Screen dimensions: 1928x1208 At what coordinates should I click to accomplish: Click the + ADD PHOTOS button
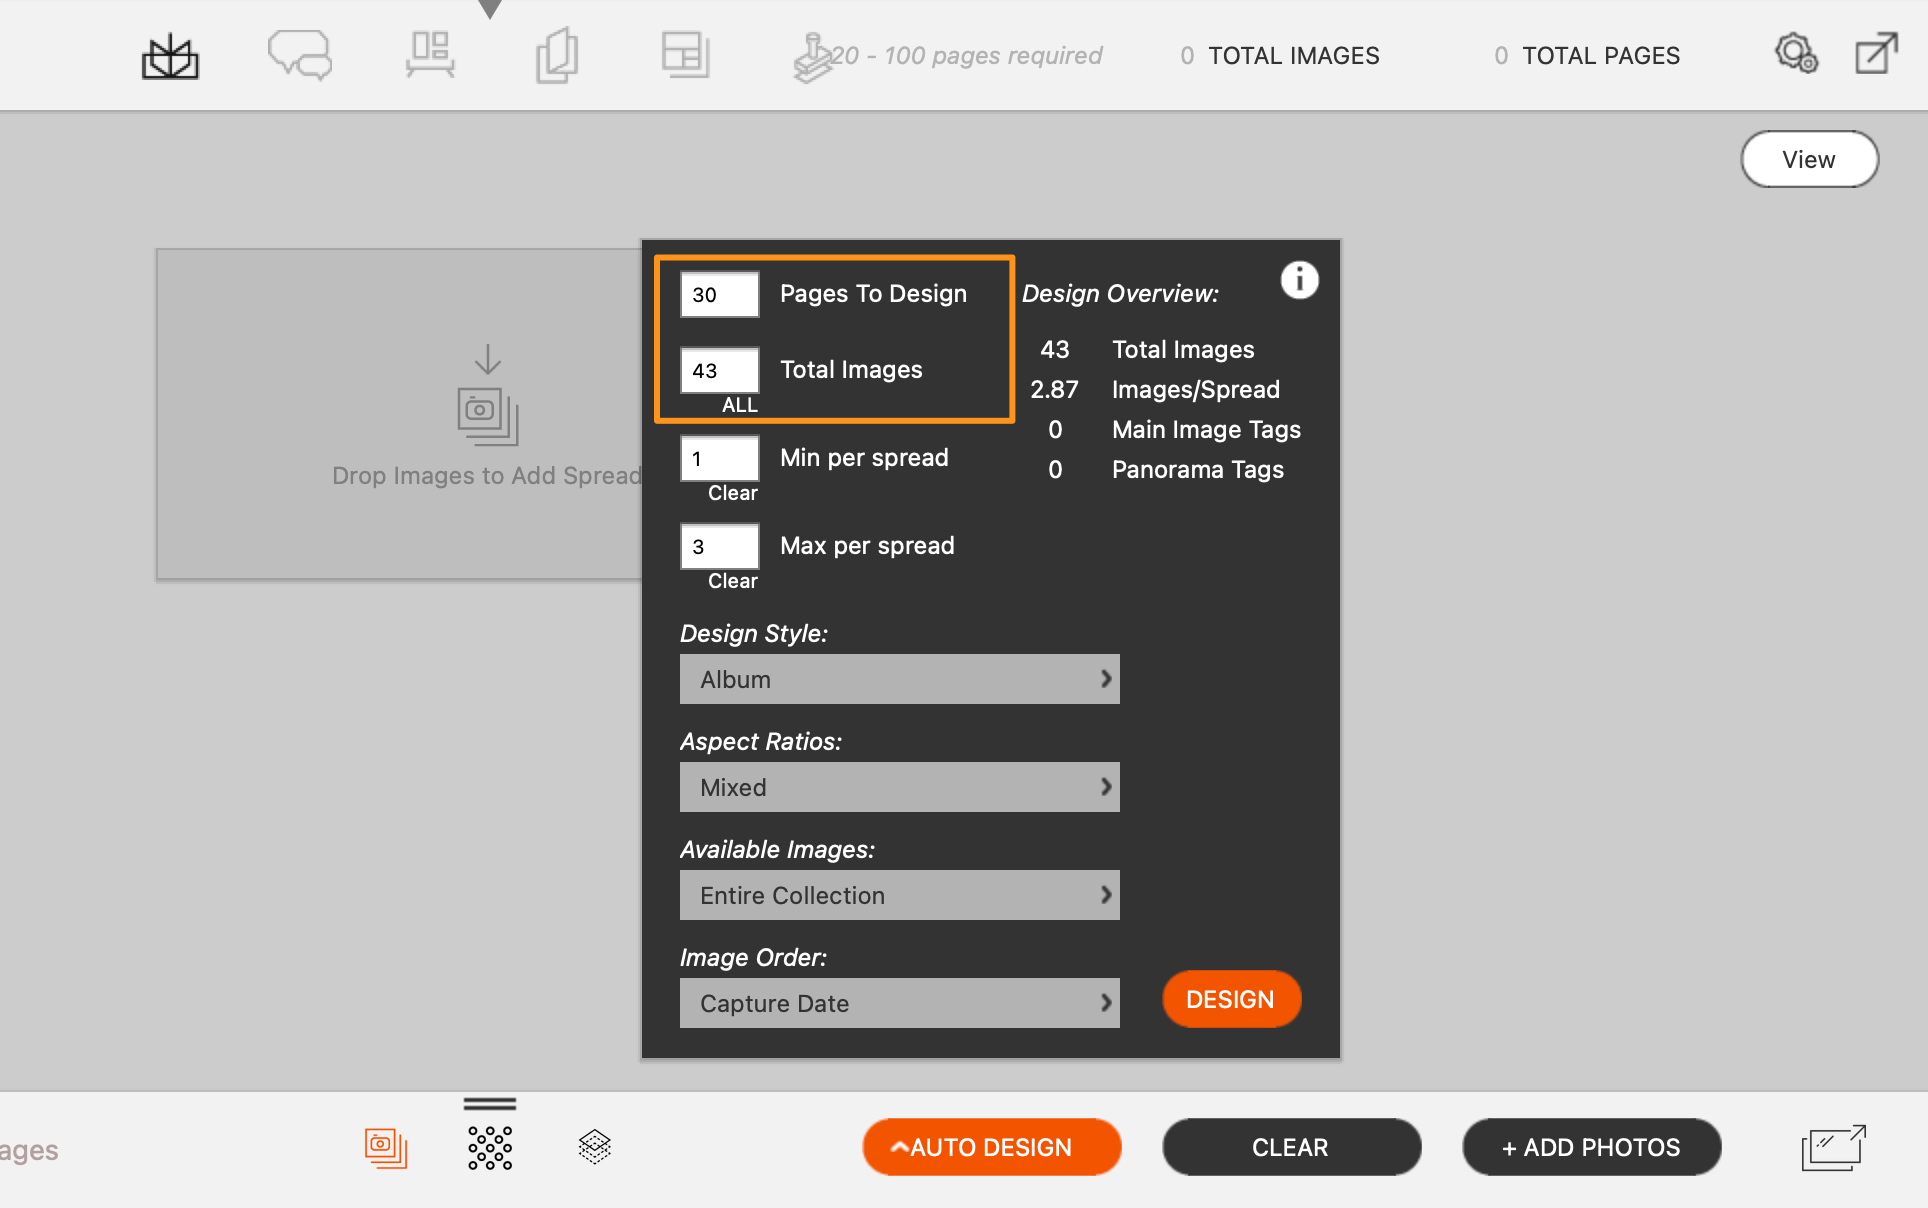tap(1591, 1147)
